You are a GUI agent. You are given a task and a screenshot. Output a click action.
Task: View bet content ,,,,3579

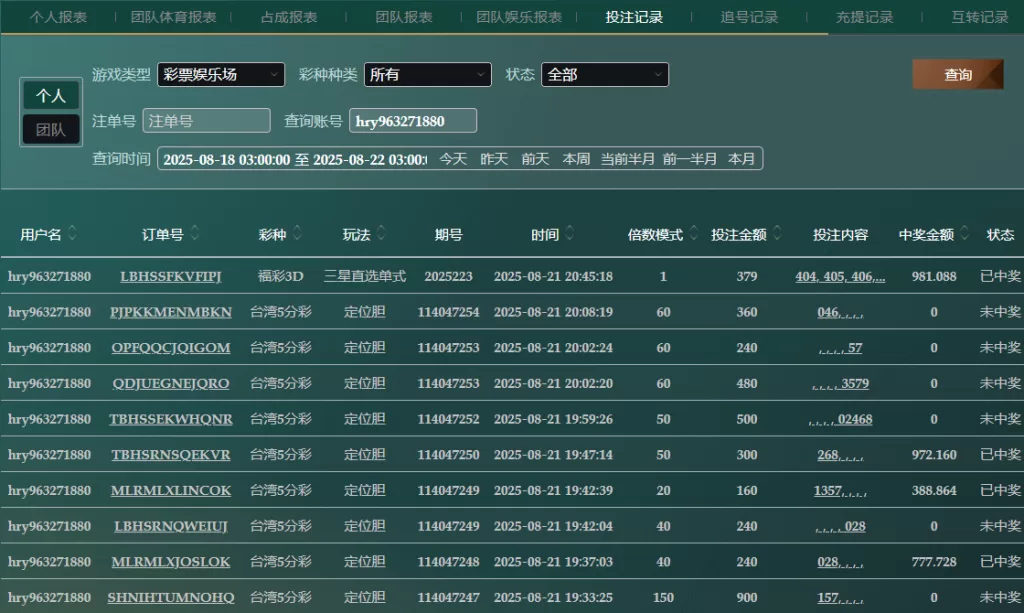[840, 383]
